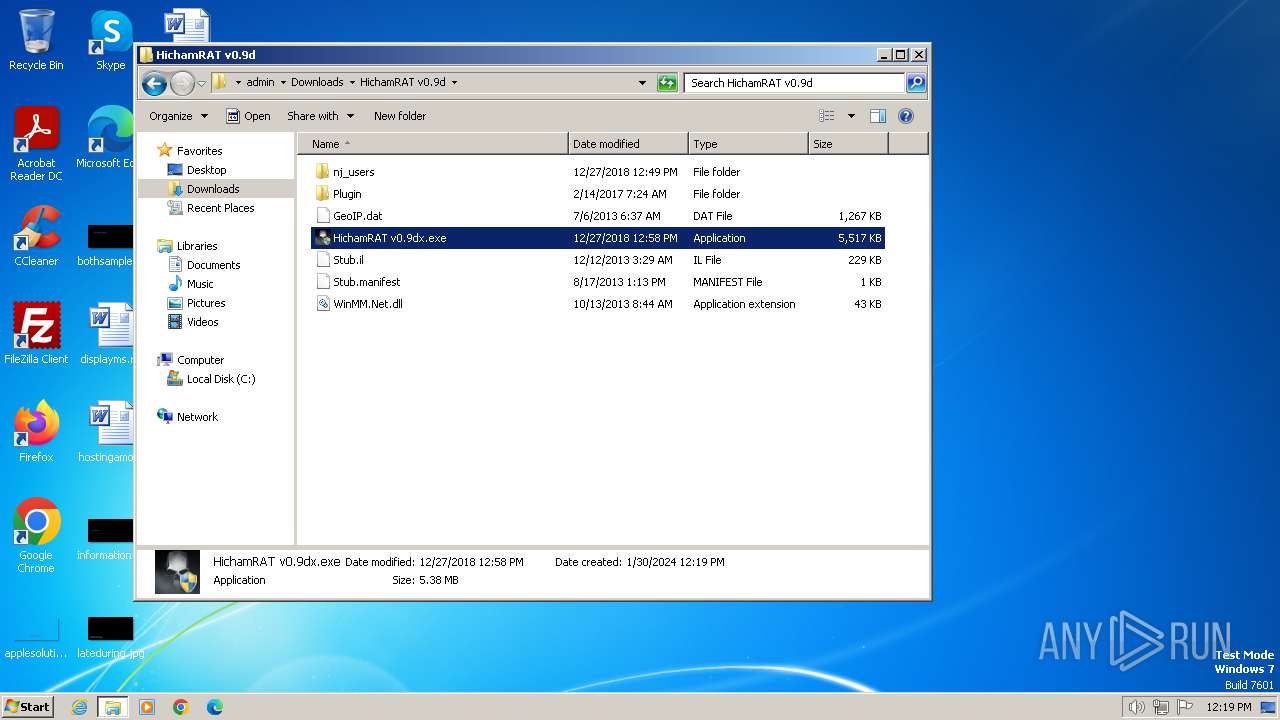This screenshot has height=720, width=1280.
Task: Sort by the Name column header
Action: [x=433, y=144]
